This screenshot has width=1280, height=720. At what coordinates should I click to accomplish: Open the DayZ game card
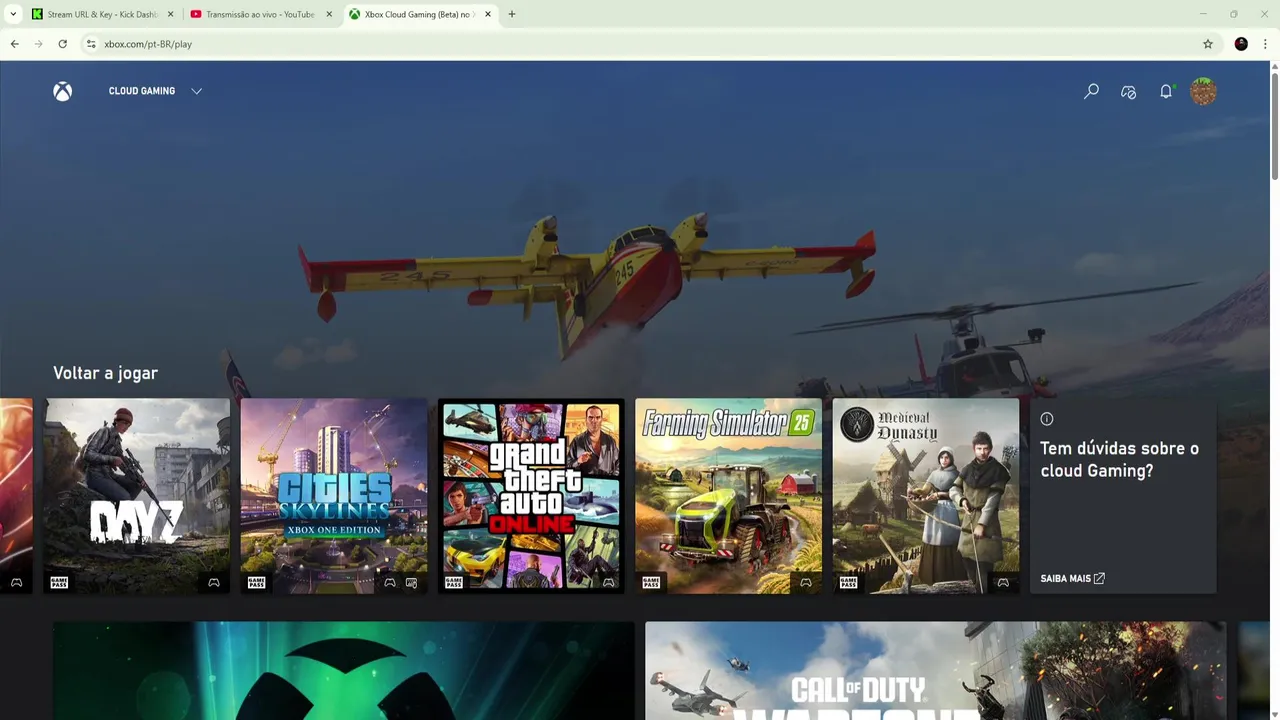[137, 496]
